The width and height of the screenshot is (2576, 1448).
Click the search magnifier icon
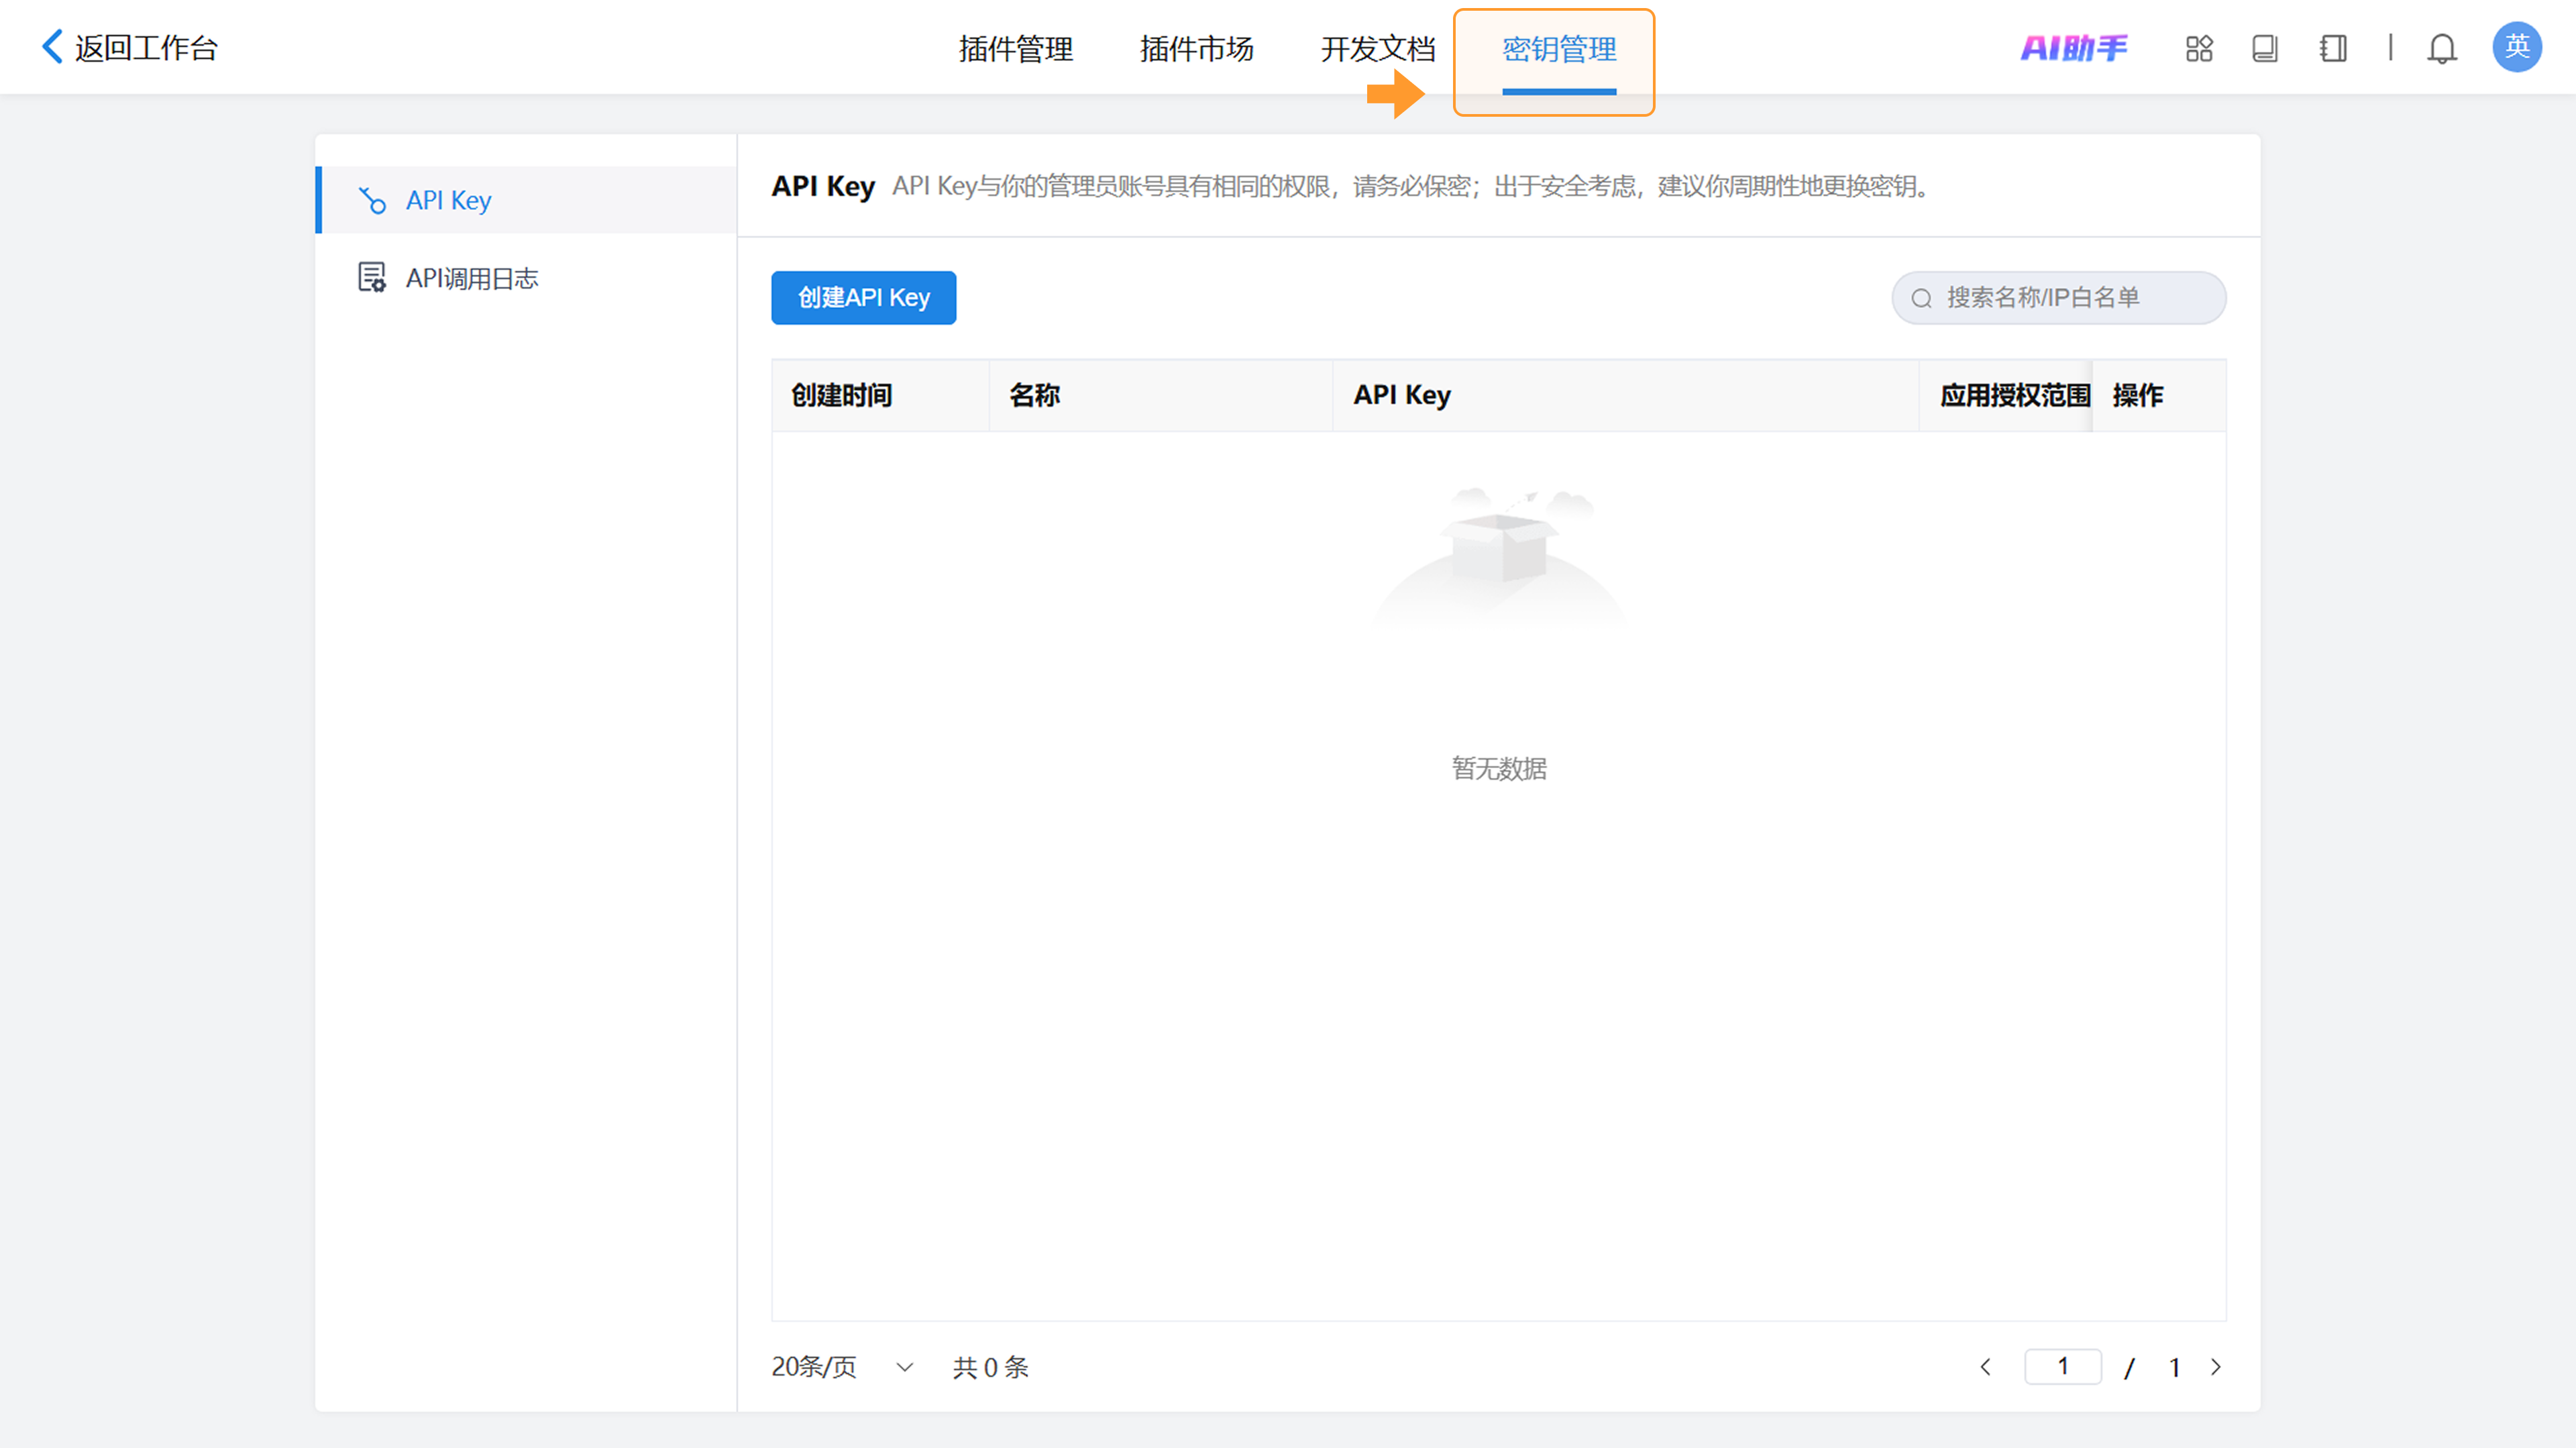point(1921,298)
